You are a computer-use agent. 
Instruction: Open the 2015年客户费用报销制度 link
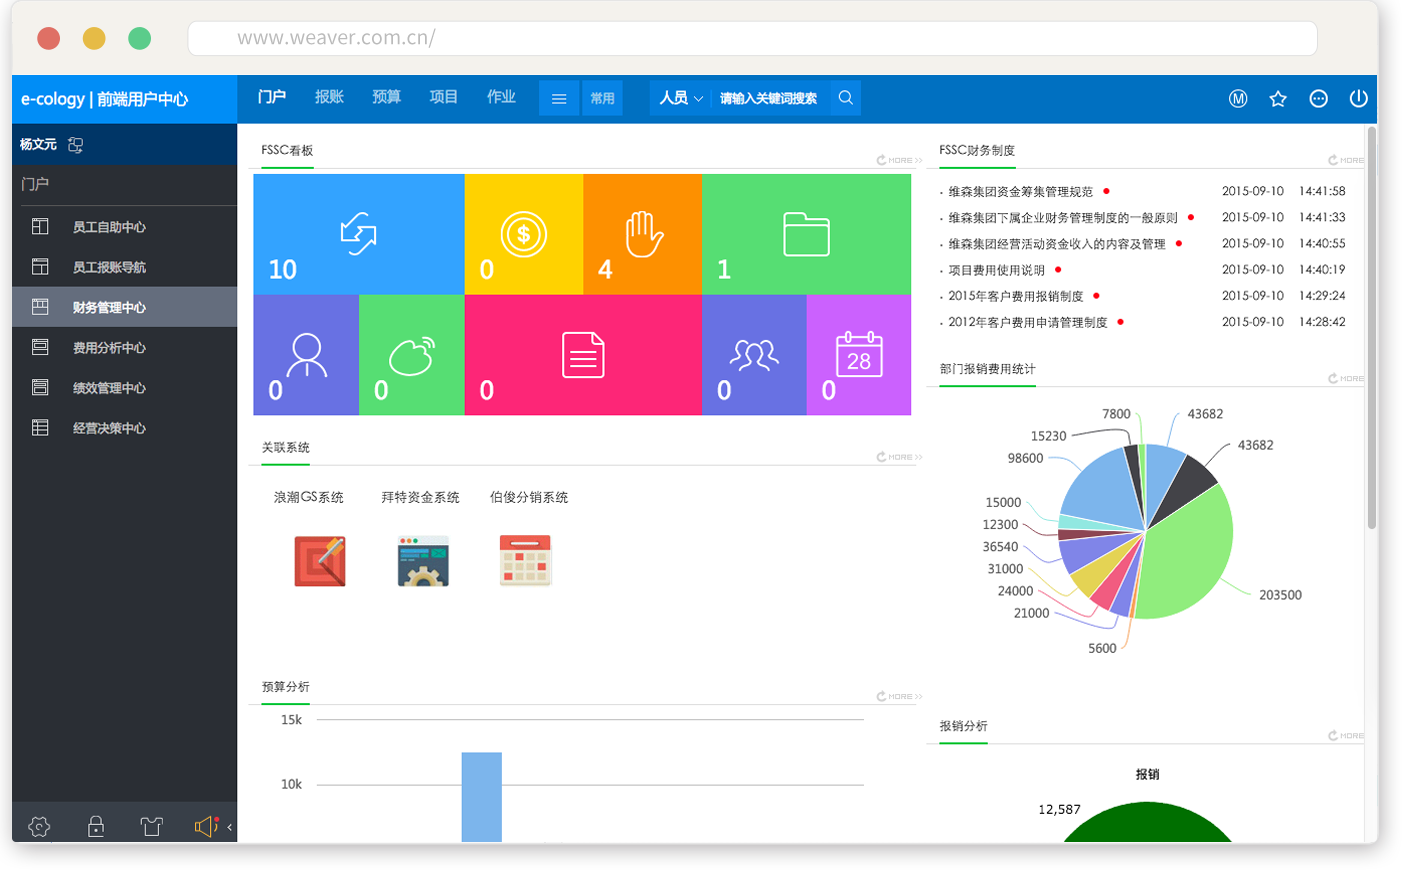click(1015, 296)
